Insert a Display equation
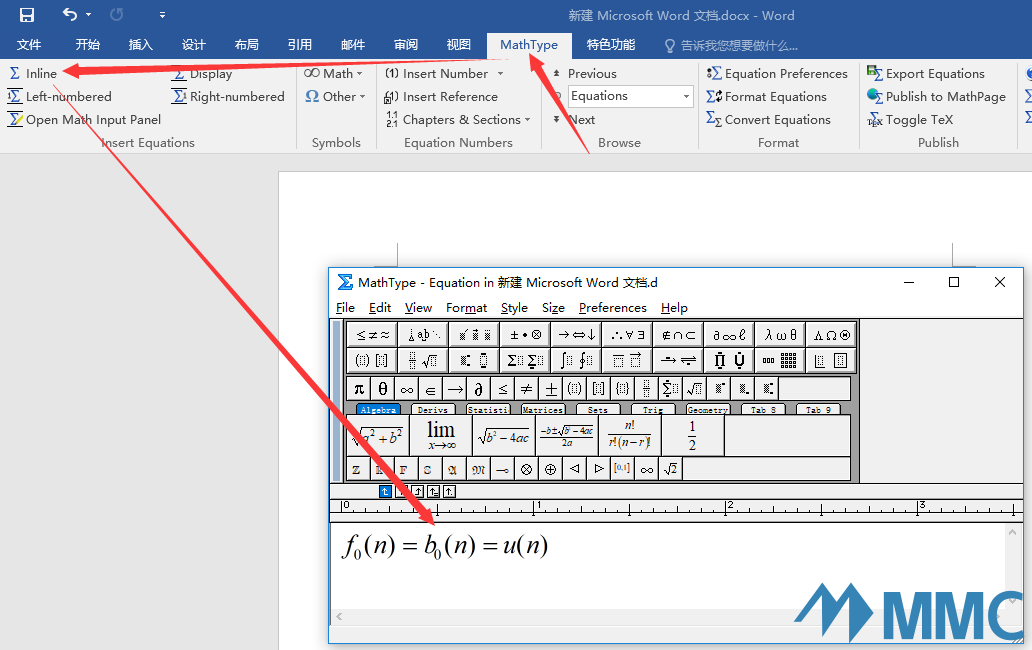1032x650 pixels. (202, 74)
